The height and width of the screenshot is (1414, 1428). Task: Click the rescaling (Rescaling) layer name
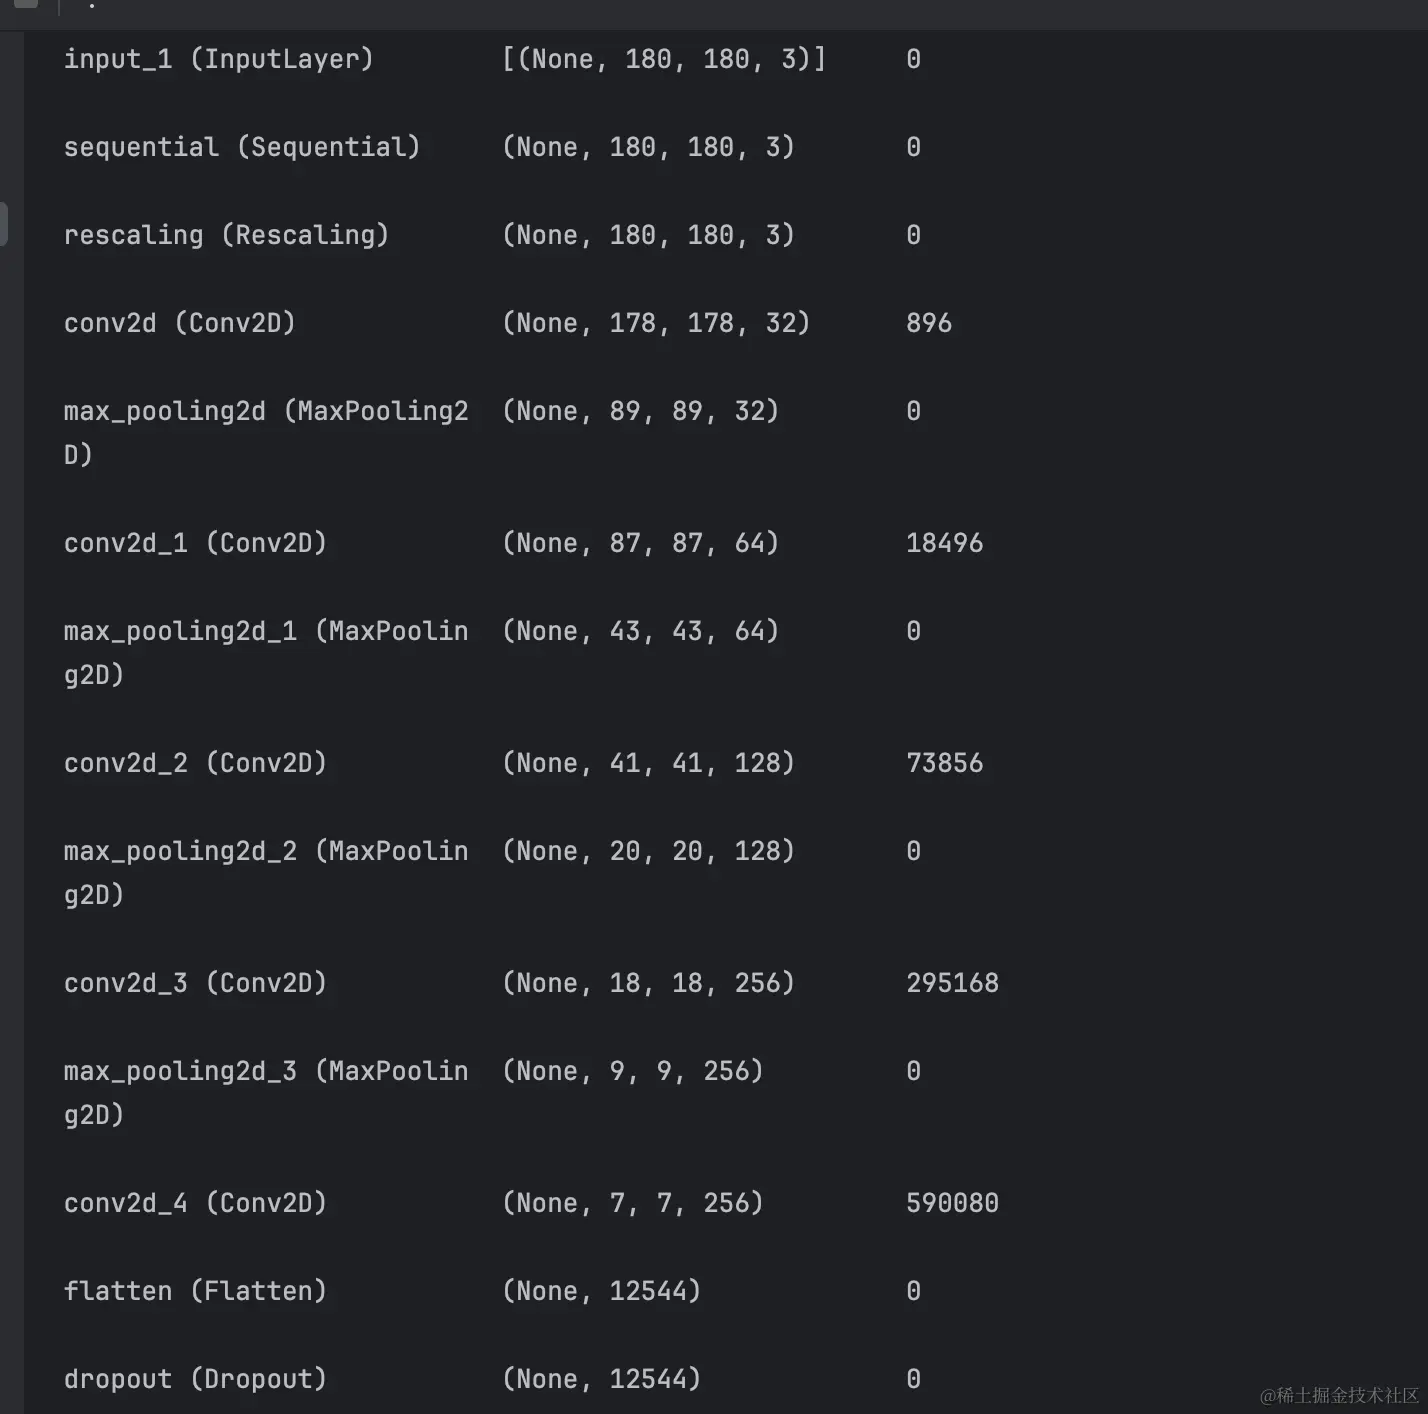(x=226, y=235)
